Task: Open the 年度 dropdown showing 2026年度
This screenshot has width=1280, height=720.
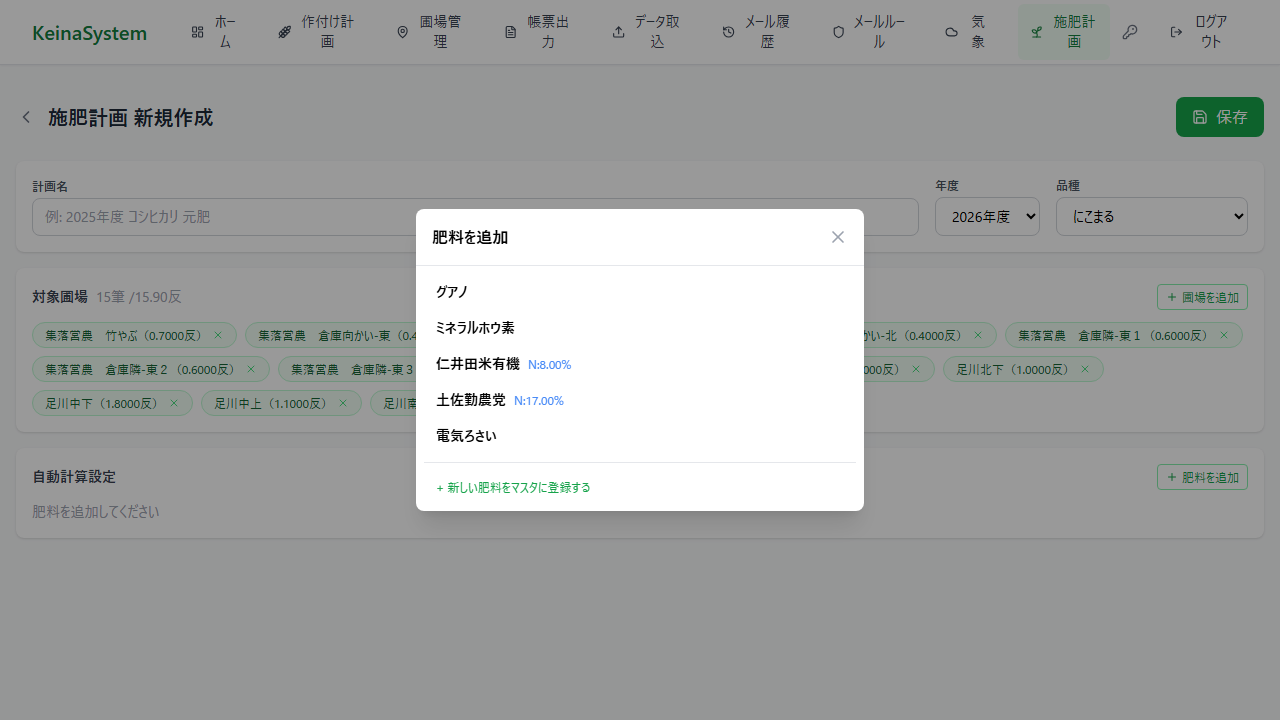Action: (987, 217)
